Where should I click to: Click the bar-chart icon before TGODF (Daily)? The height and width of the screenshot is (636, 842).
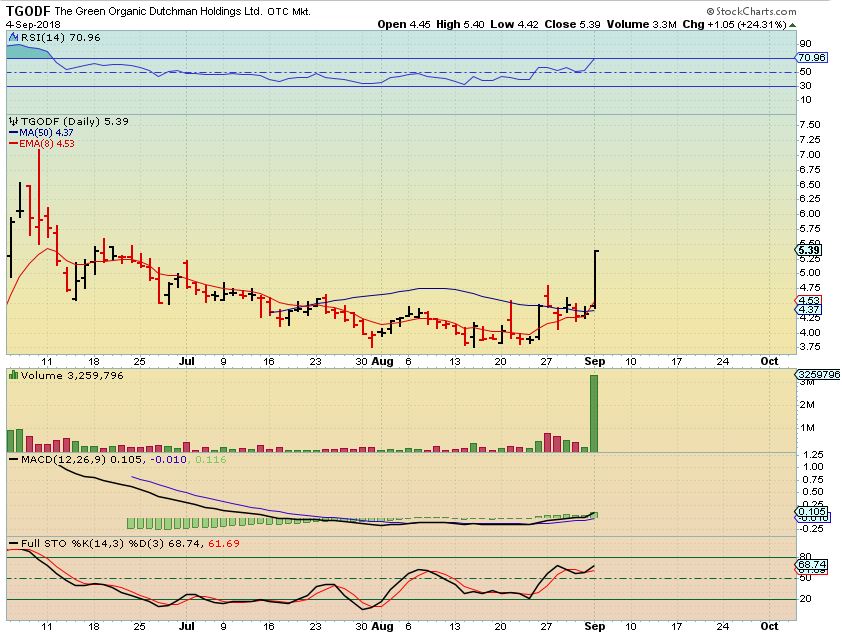click(13, 121)
